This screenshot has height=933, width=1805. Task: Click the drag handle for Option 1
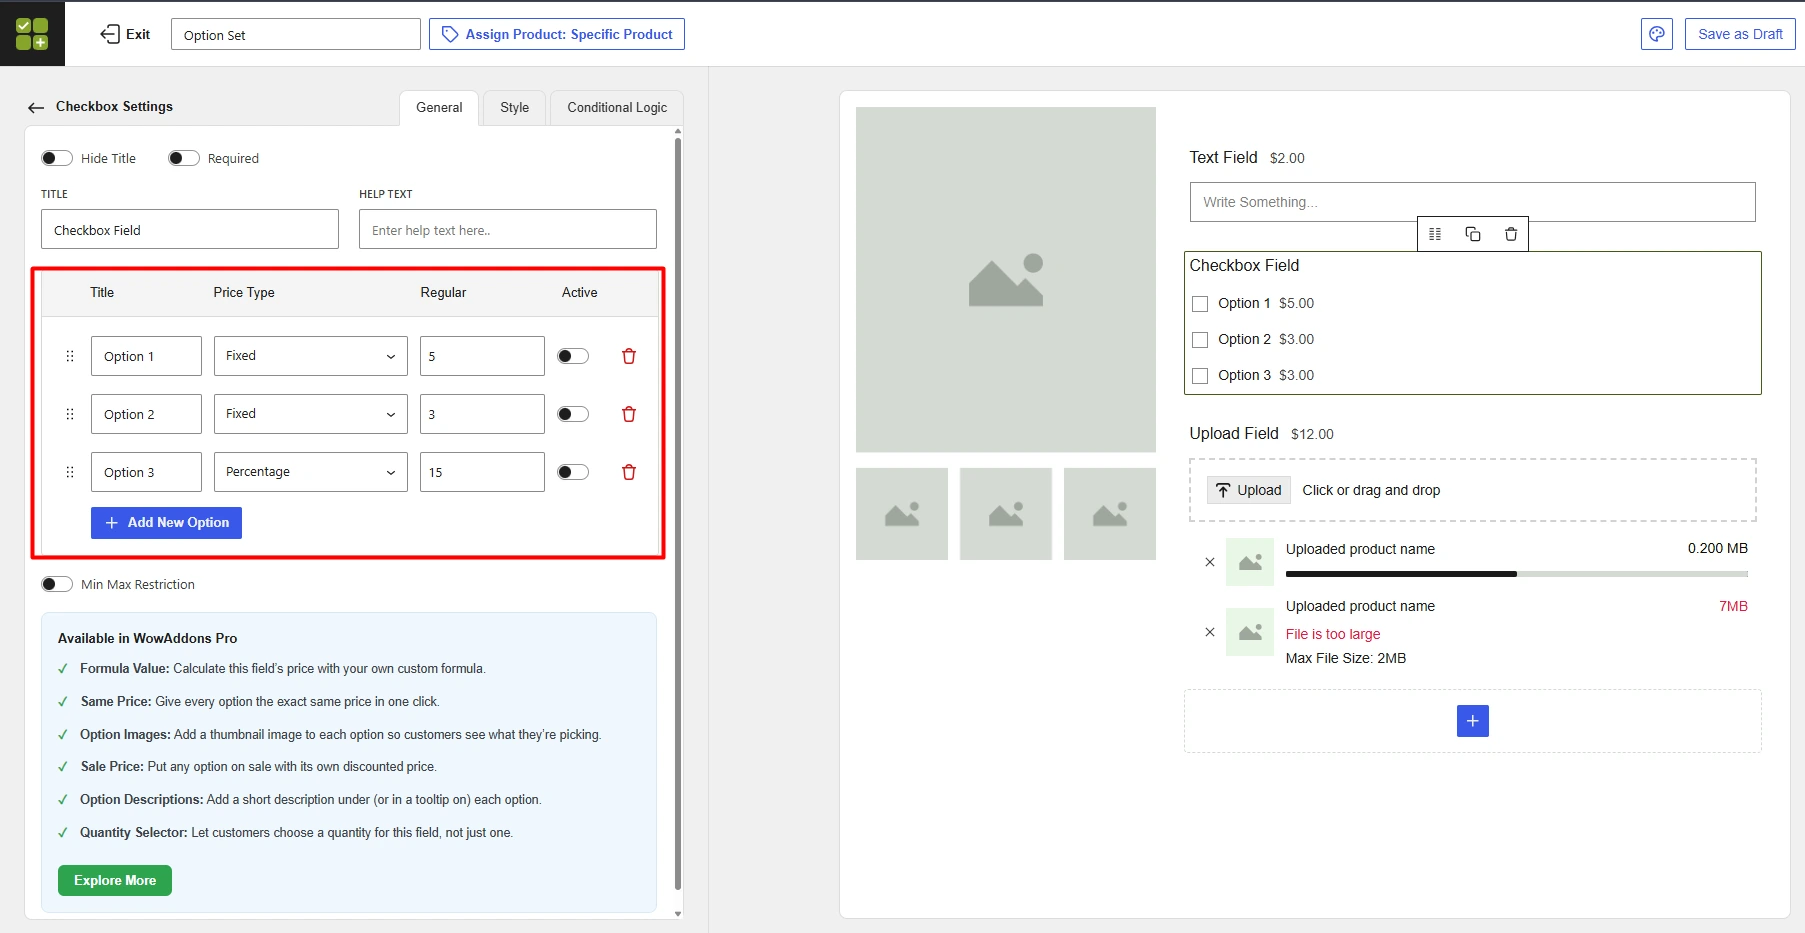tap(70, 356)
